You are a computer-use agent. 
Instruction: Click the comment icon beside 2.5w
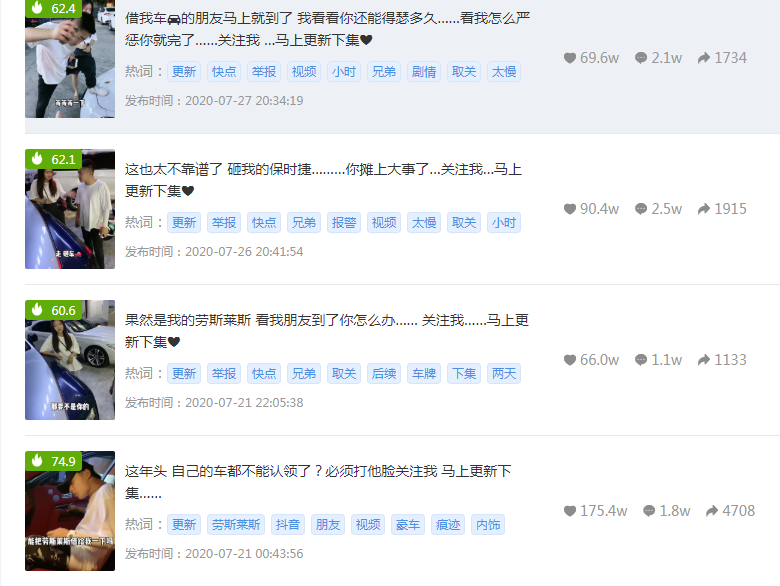(641, 209)
